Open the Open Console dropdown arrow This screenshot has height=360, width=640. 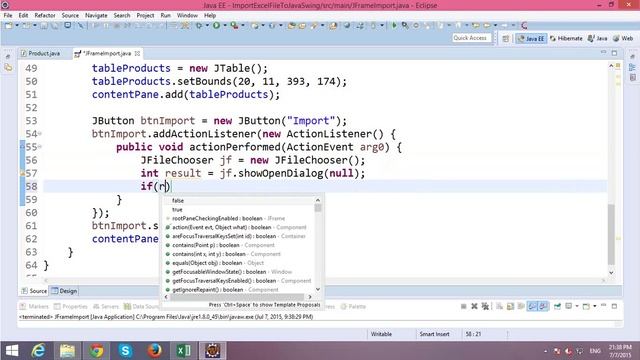click(595, 306)
